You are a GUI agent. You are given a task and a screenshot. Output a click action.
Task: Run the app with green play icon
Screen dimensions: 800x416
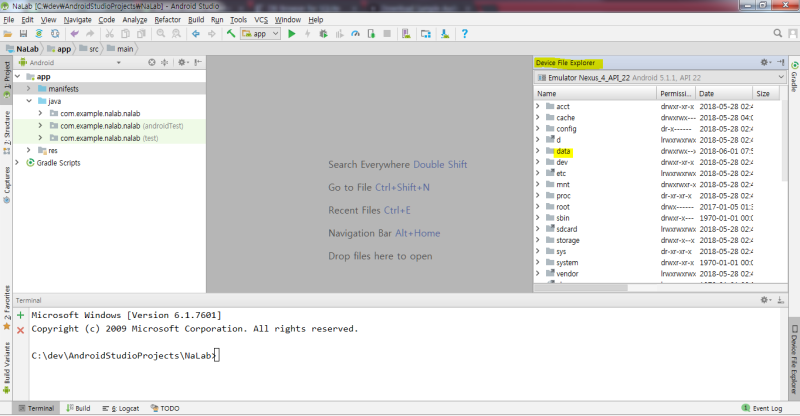coord(291,34)
